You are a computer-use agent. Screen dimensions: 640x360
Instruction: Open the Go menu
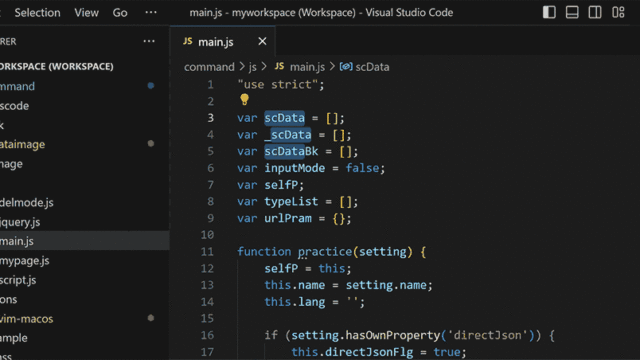(x=120, y=13)
